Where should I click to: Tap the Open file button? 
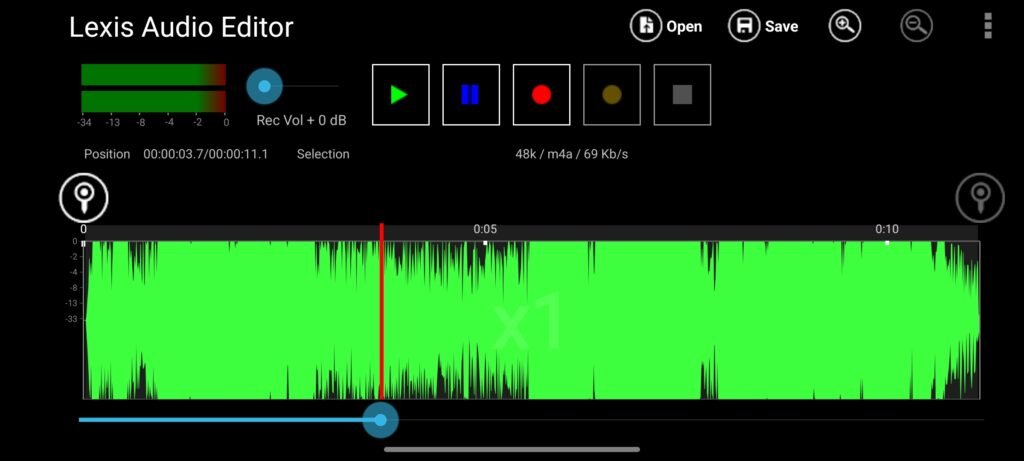(x=666, y=26)
